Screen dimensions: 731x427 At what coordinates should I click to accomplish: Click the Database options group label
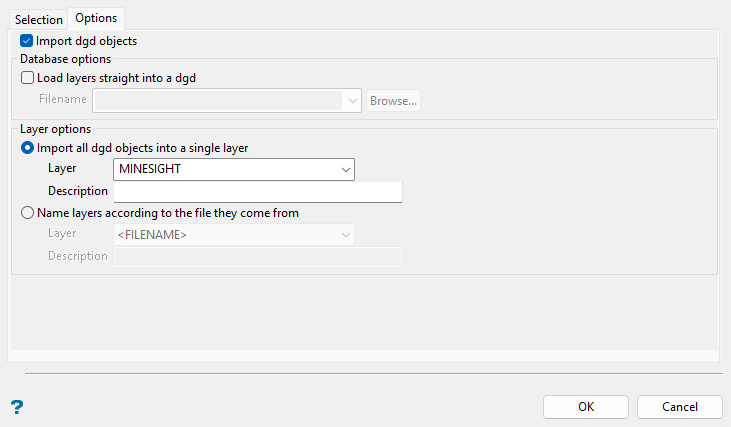(65, 59)
